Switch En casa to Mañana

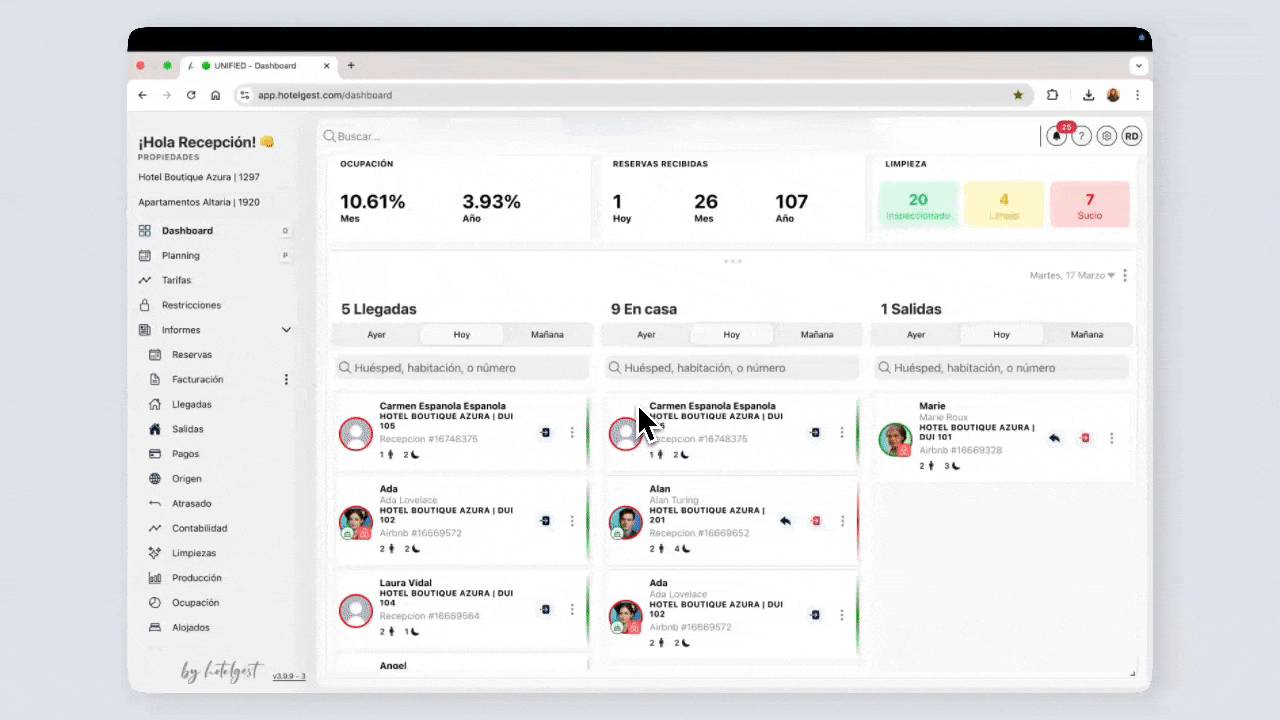(x=816, y=335)
